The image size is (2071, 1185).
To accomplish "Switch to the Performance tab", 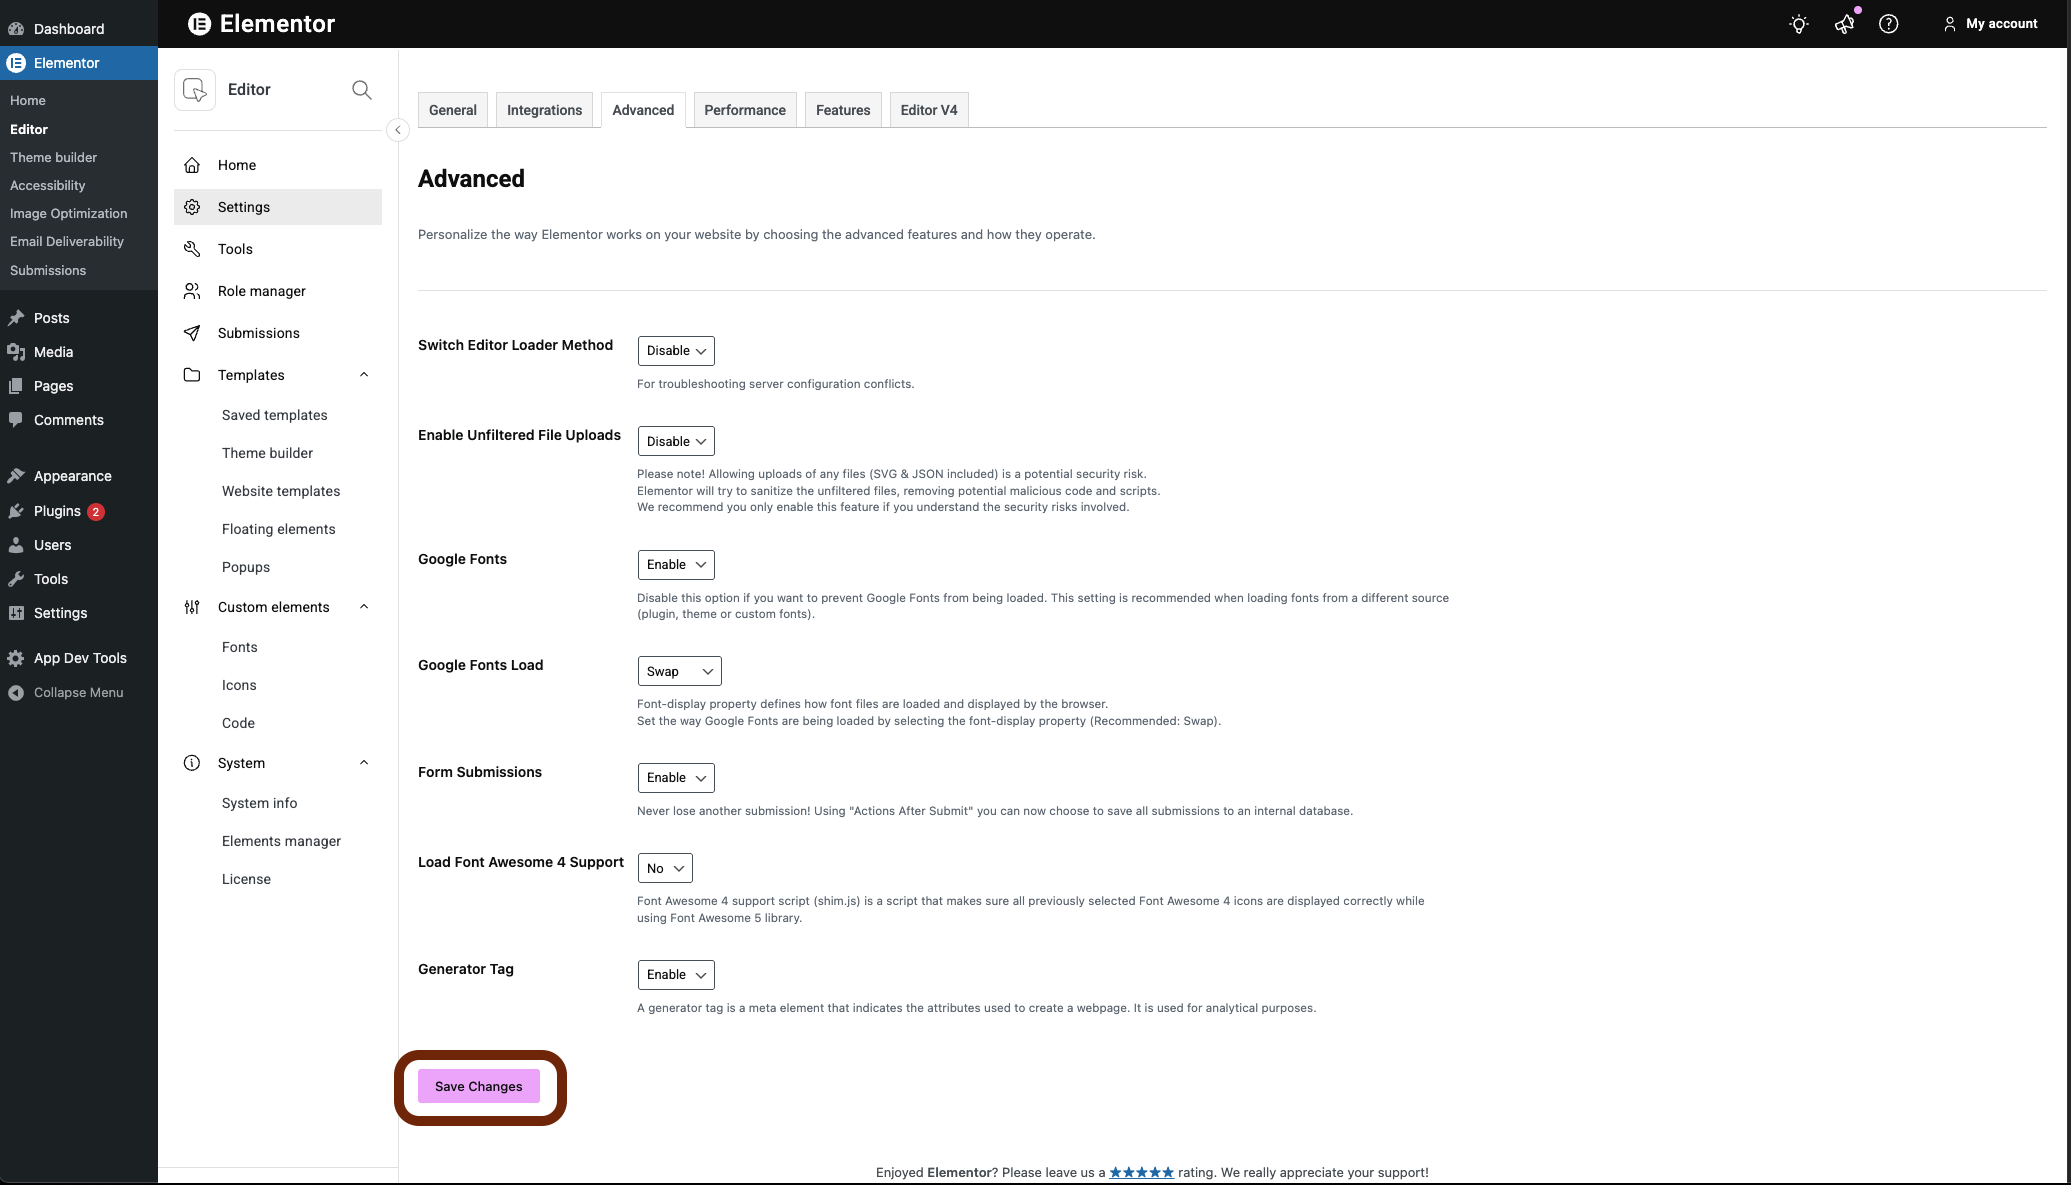I will pyautogui.click(x=744, y=110).
